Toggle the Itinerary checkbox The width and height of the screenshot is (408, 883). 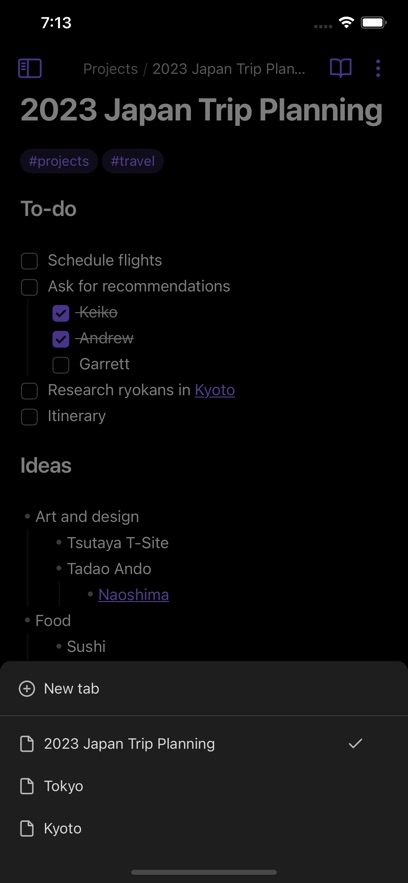pyautogui.click(x=29, y=417)
